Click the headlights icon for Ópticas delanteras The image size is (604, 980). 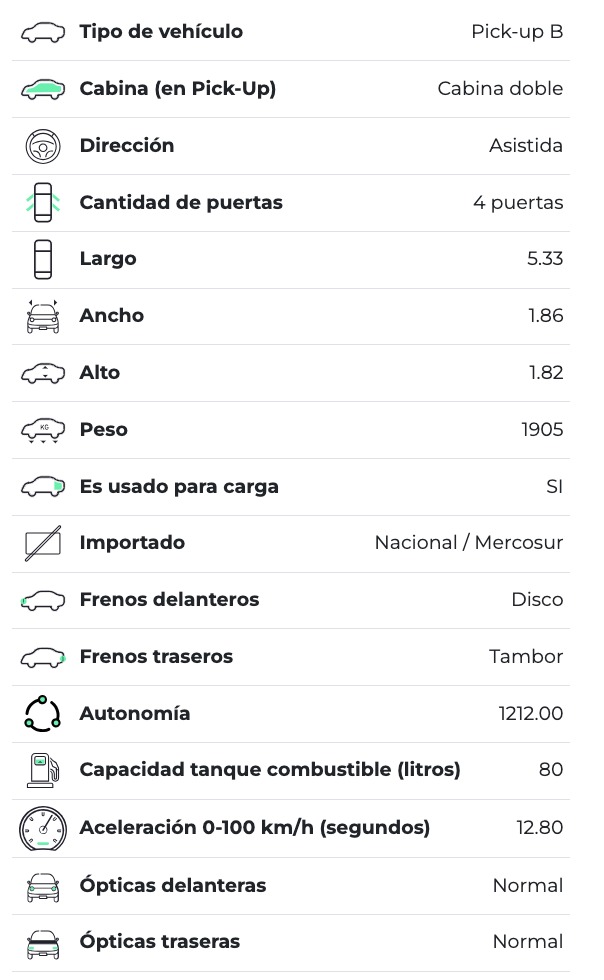click(x=43, y=886)
